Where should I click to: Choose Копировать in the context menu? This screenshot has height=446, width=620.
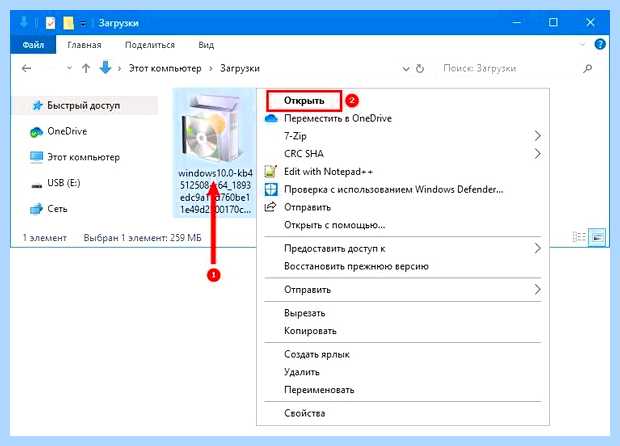[403, 331]
